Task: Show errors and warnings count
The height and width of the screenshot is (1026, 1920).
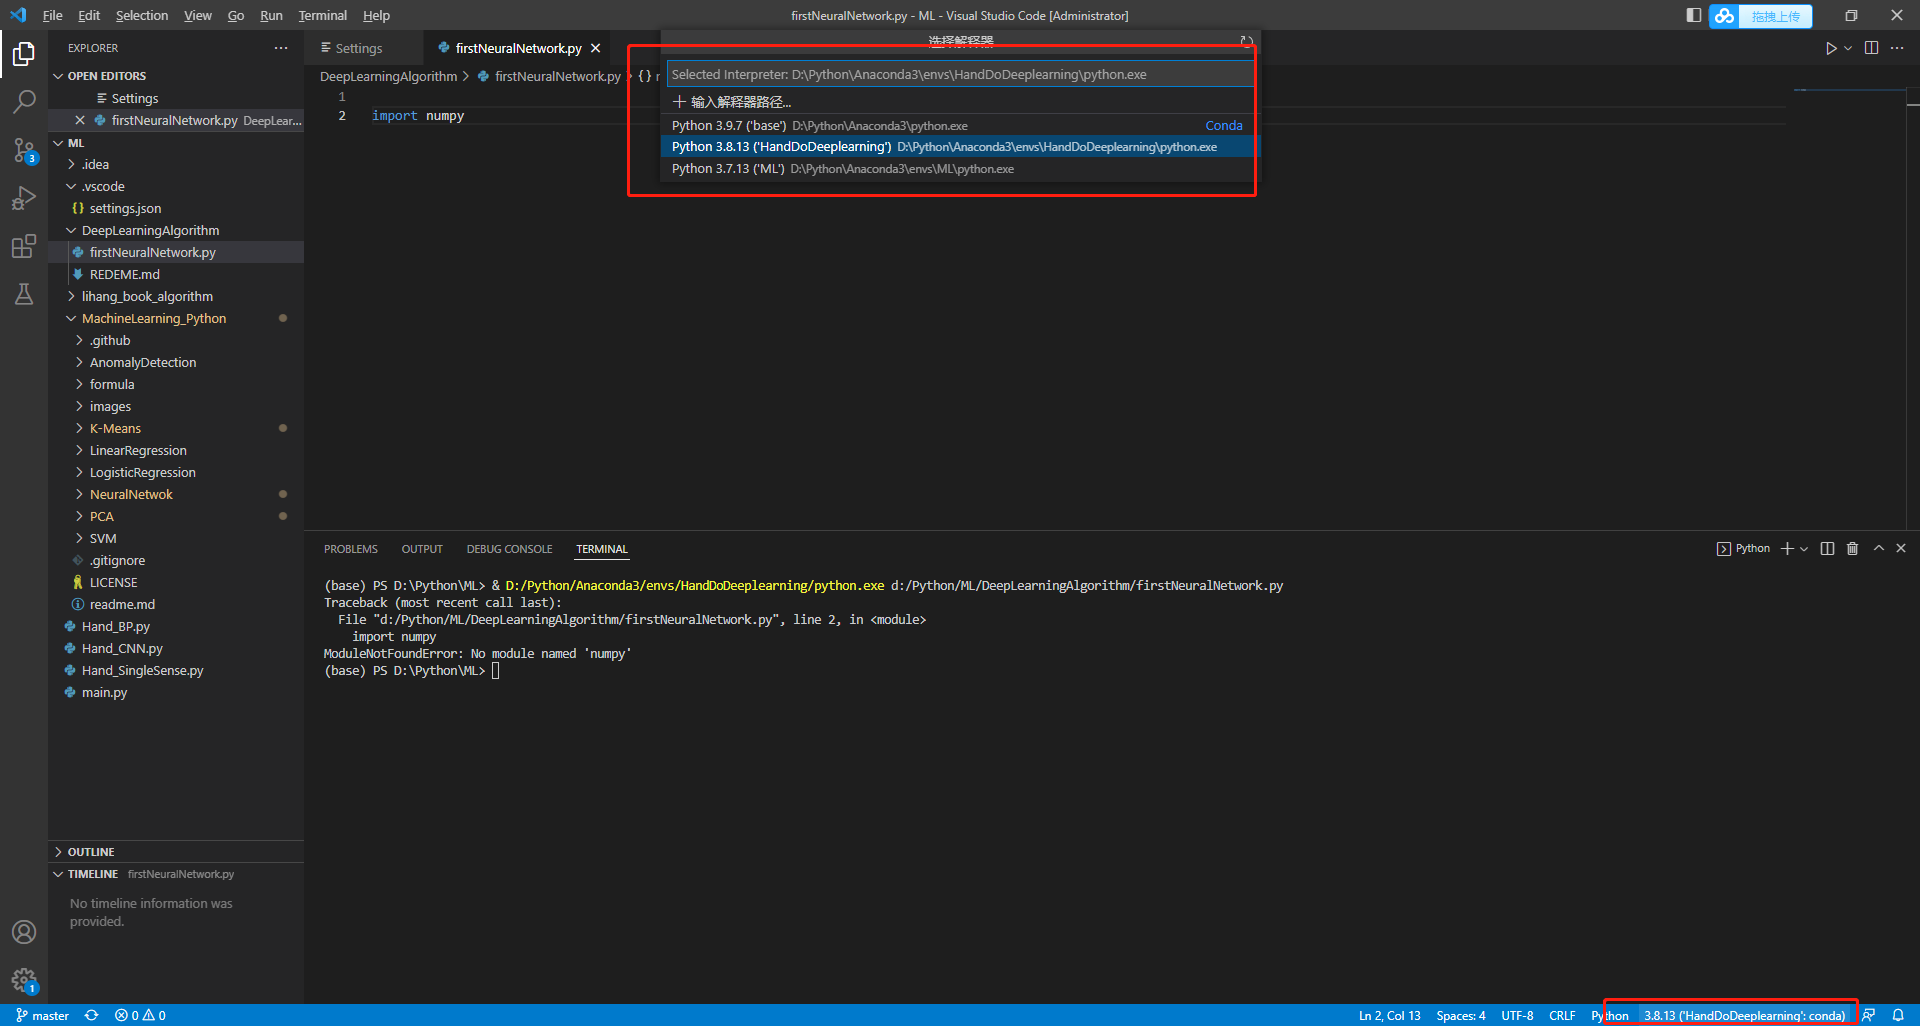Action: pyautogui.click(x=140, y=1015)
